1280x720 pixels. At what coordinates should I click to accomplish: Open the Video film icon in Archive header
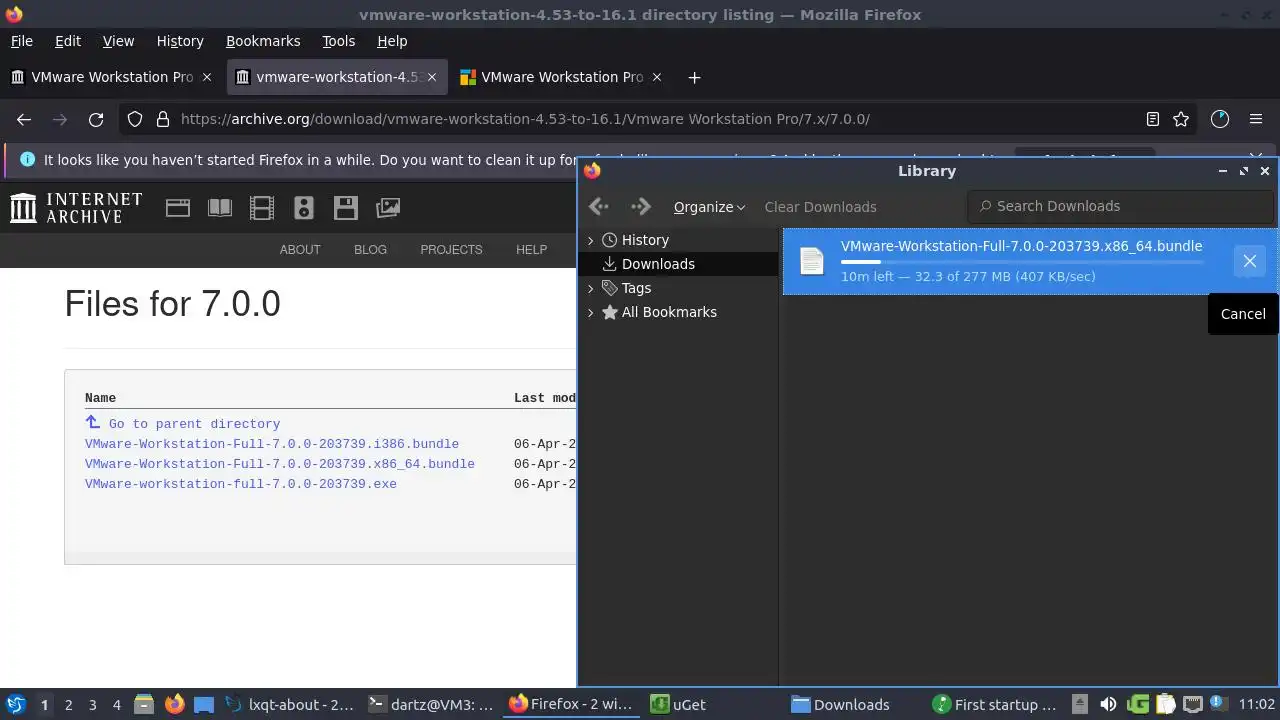tap(262, 208)
